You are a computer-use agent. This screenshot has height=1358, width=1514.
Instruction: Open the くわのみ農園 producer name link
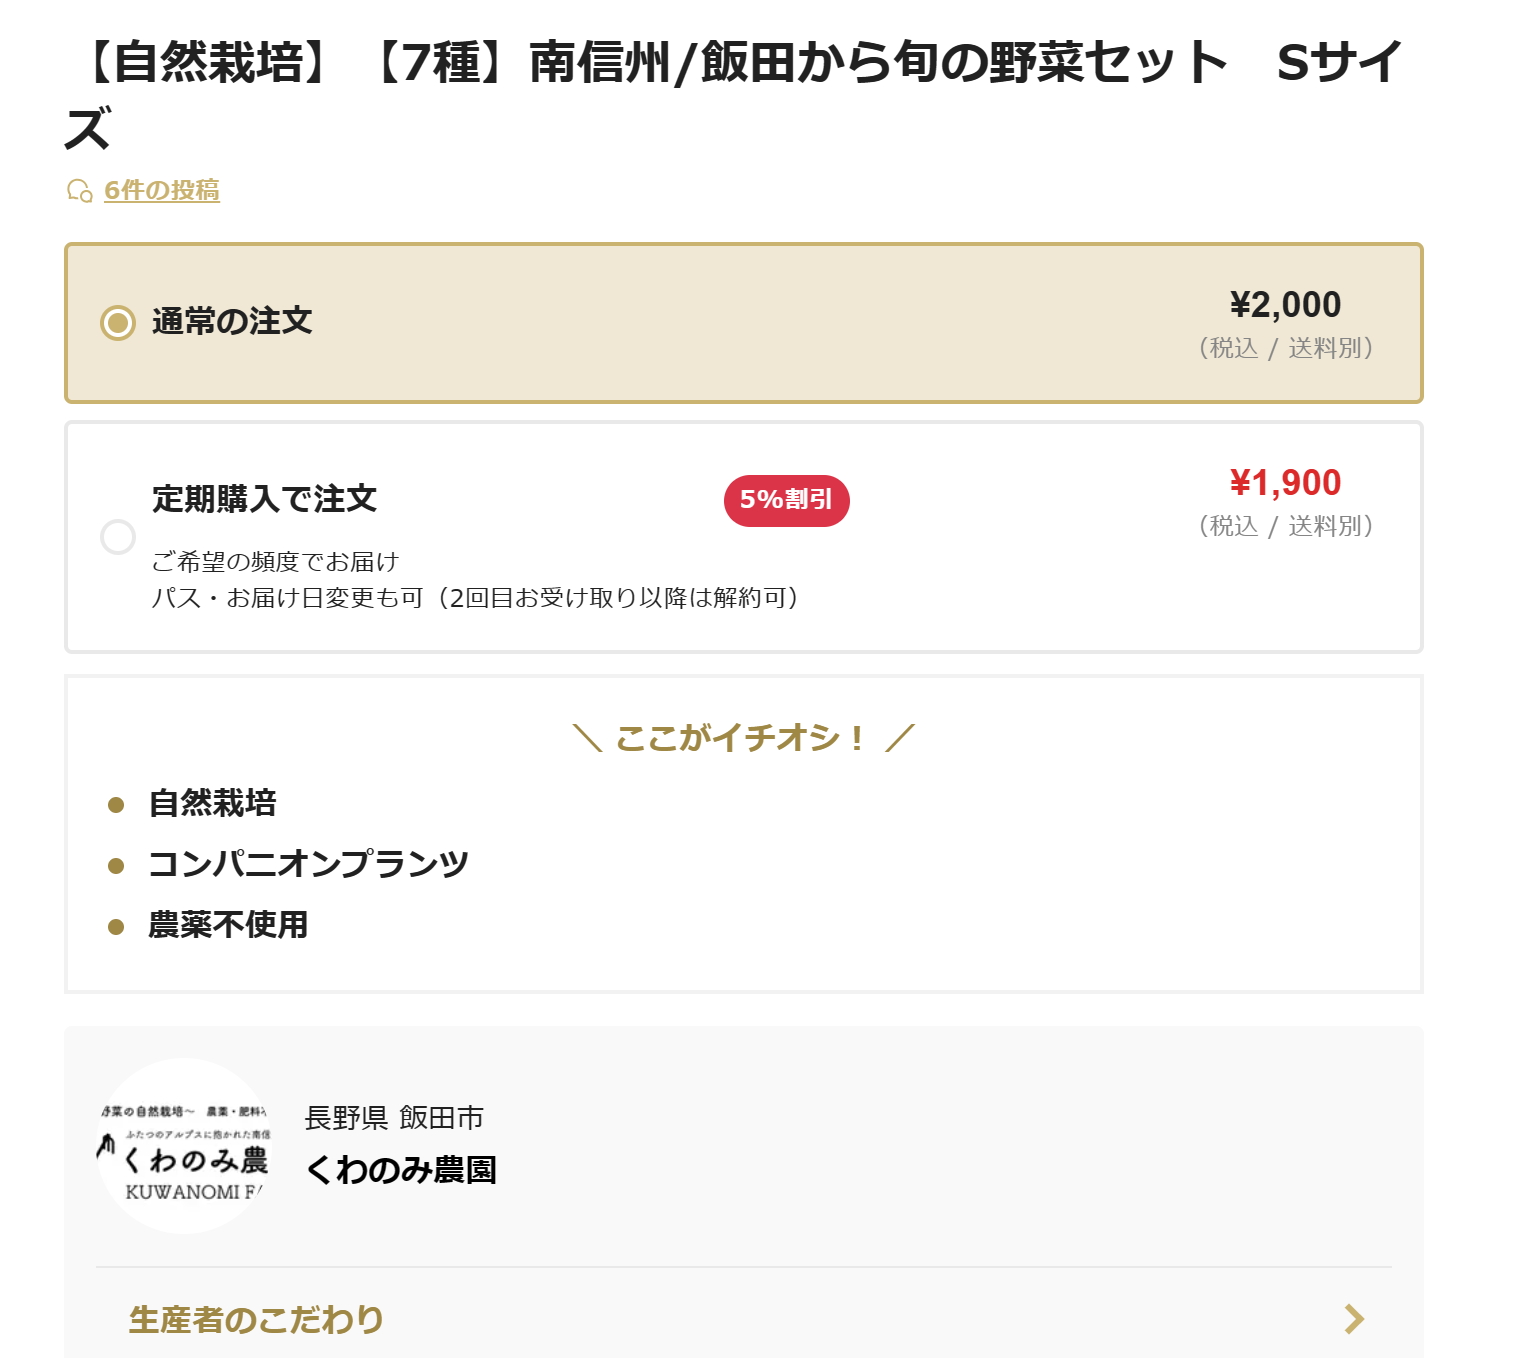point(400,1169)
